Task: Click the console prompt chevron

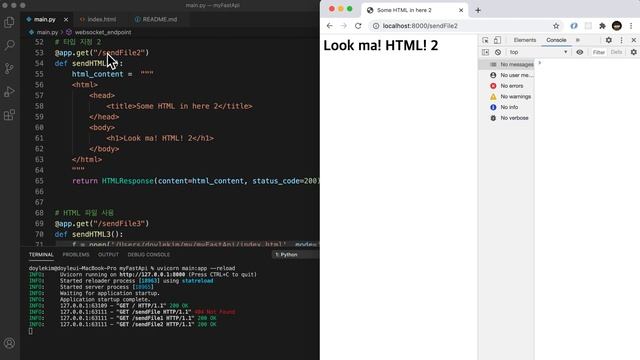Action: (x=540, y=63)
